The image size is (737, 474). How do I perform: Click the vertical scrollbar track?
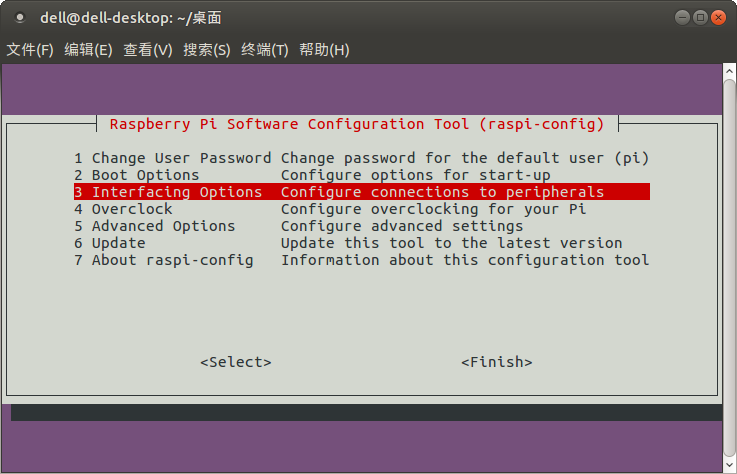pos(729,269)
